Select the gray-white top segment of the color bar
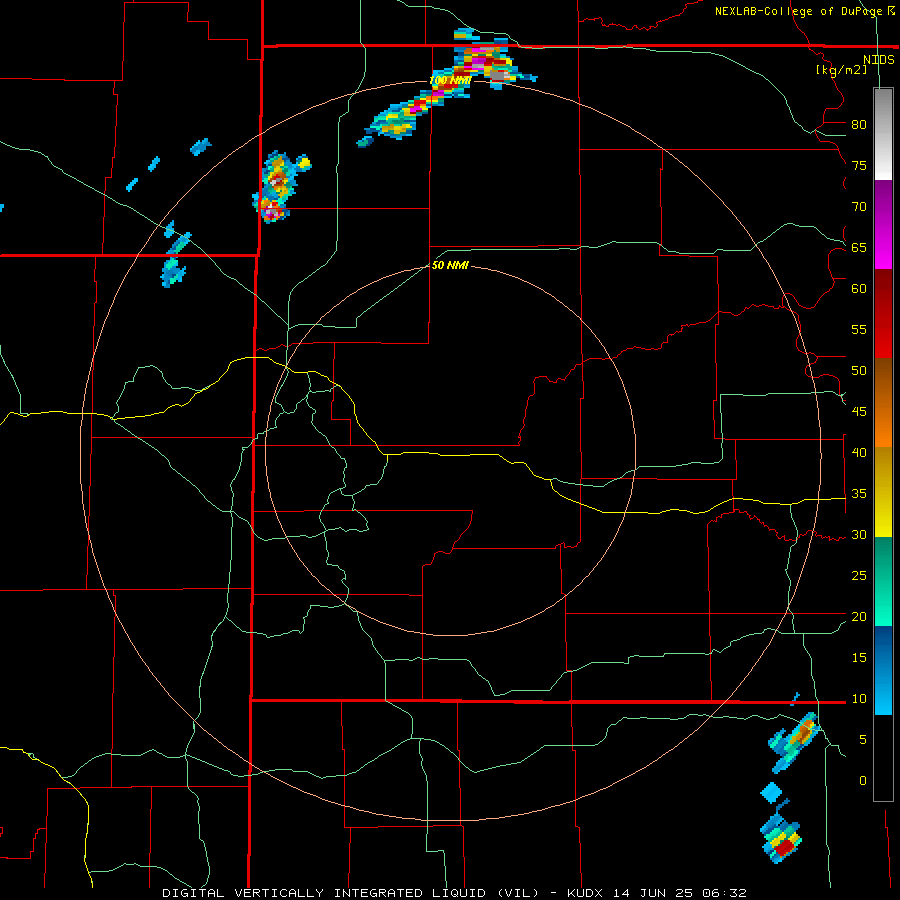The image size is (900, 900). pyautogui.click(x=883, y=134)
